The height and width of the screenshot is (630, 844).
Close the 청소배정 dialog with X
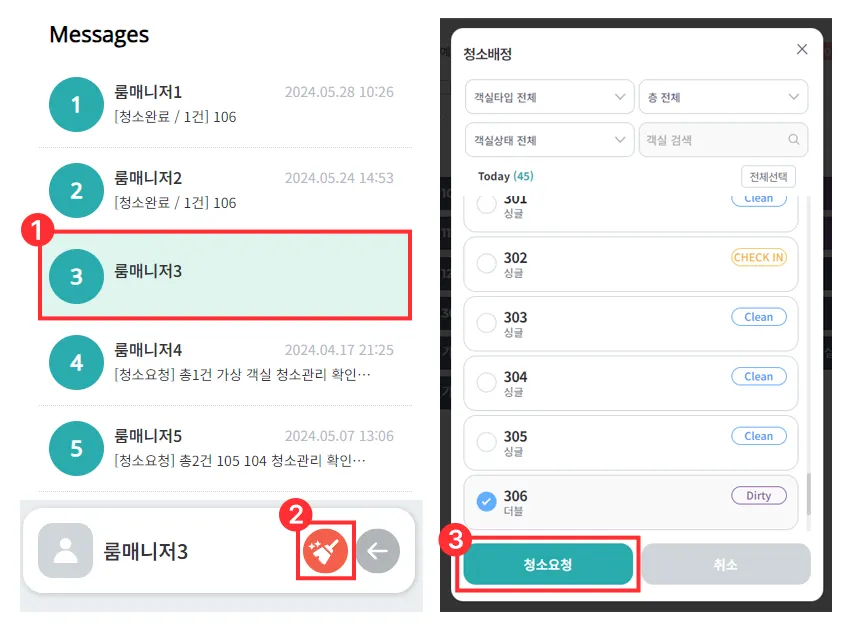[x=802, y=49]
